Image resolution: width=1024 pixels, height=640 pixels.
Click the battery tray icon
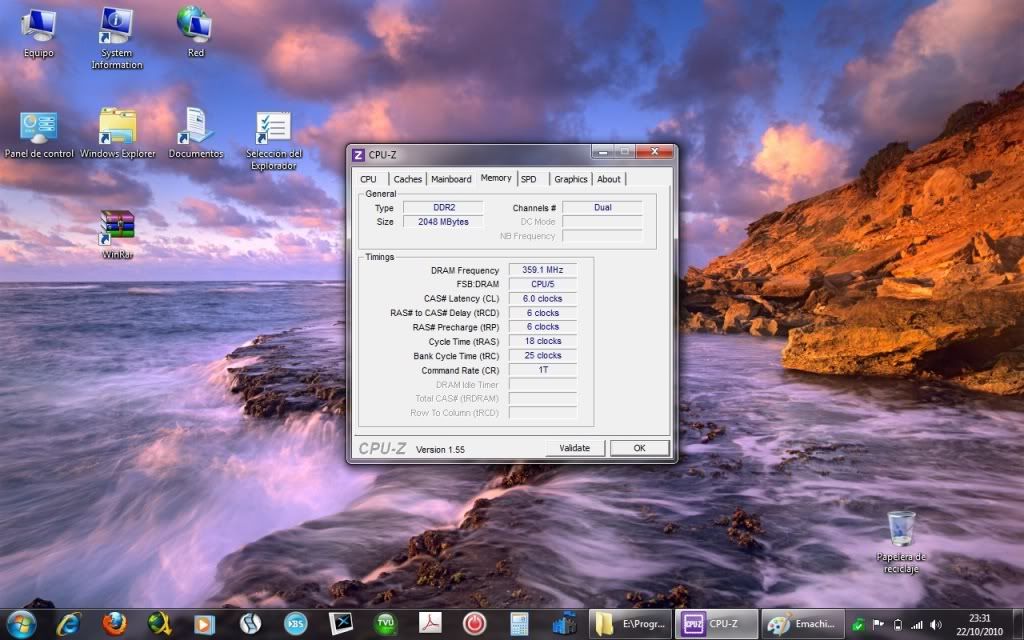click(898, 625)
